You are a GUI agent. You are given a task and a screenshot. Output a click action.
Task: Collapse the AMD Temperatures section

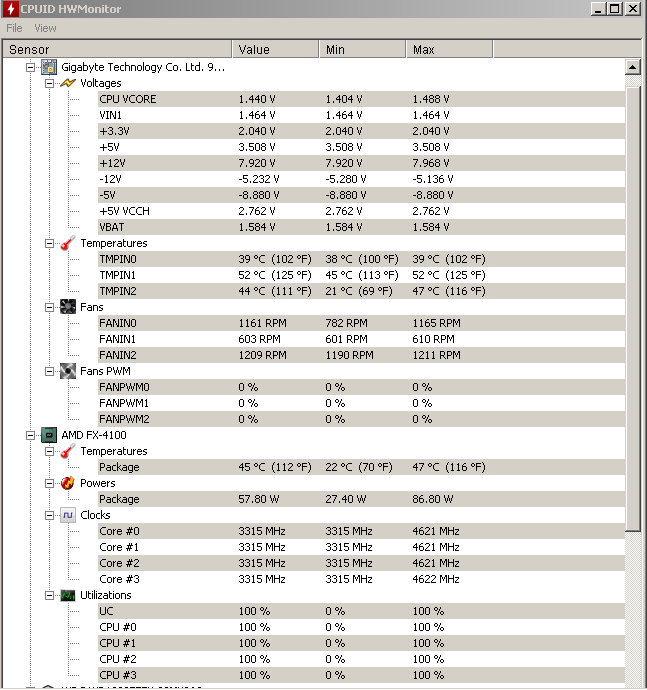tap(49, 451)
